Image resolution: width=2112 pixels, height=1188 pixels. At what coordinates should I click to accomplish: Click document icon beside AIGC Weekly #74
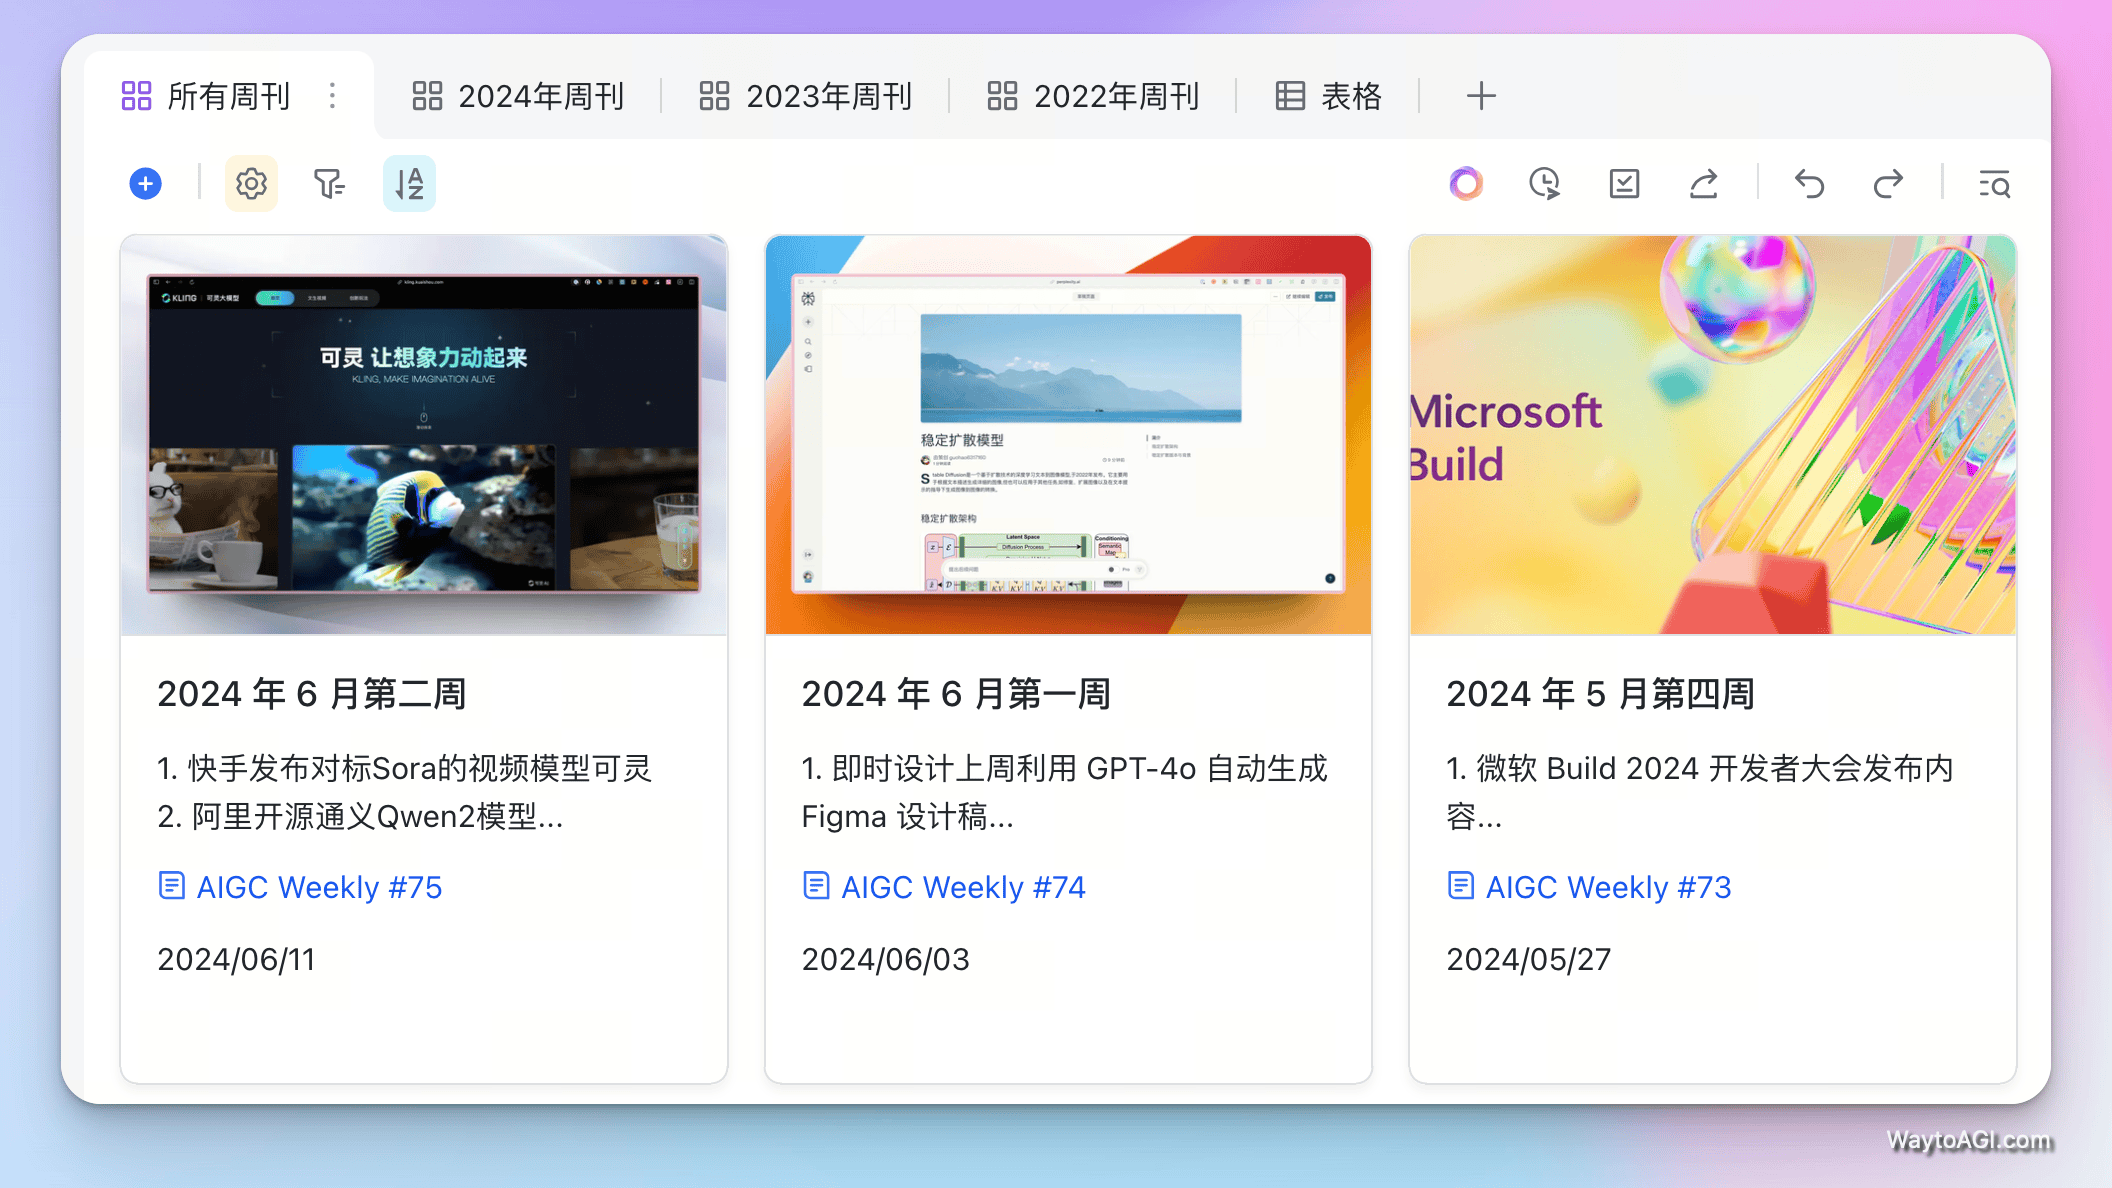coord(816,886)
